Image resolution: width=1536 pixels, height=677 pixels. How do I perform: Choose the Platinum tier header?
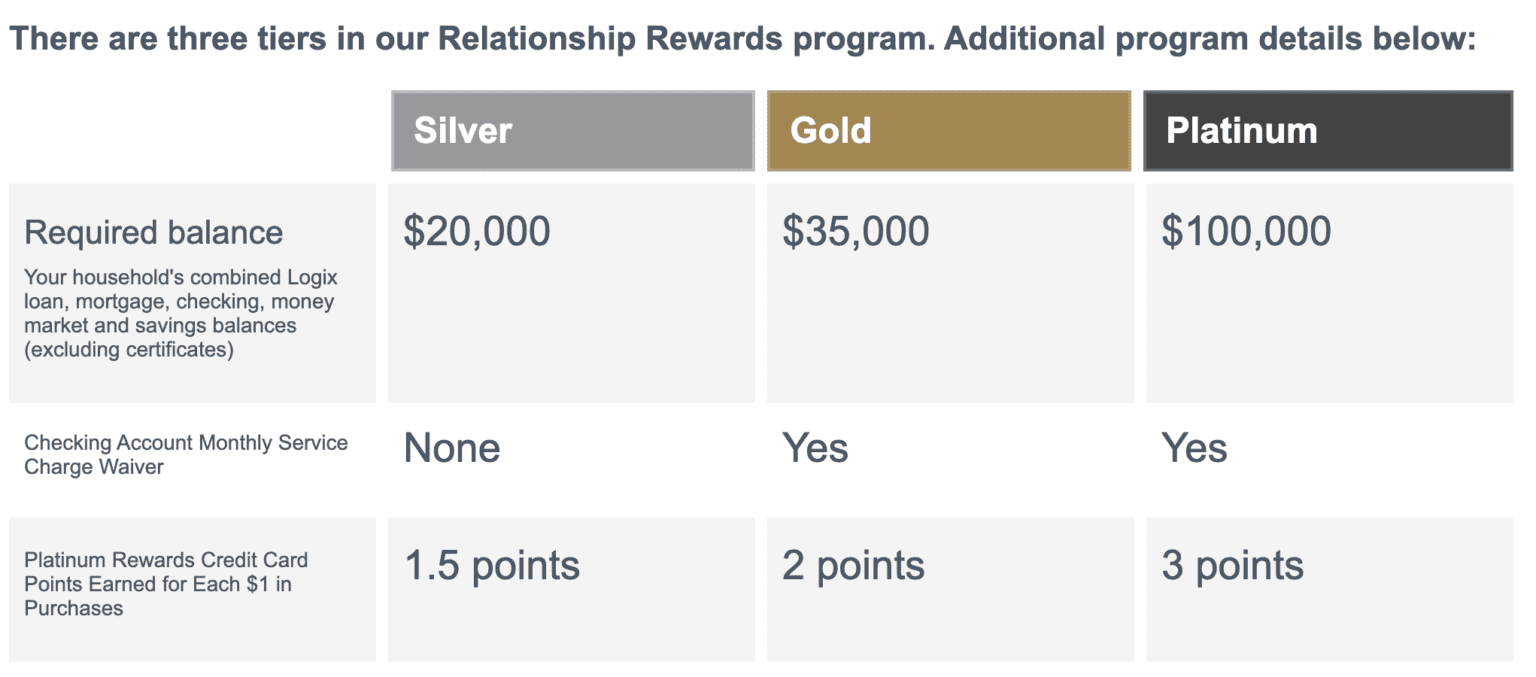[1327, 131]
